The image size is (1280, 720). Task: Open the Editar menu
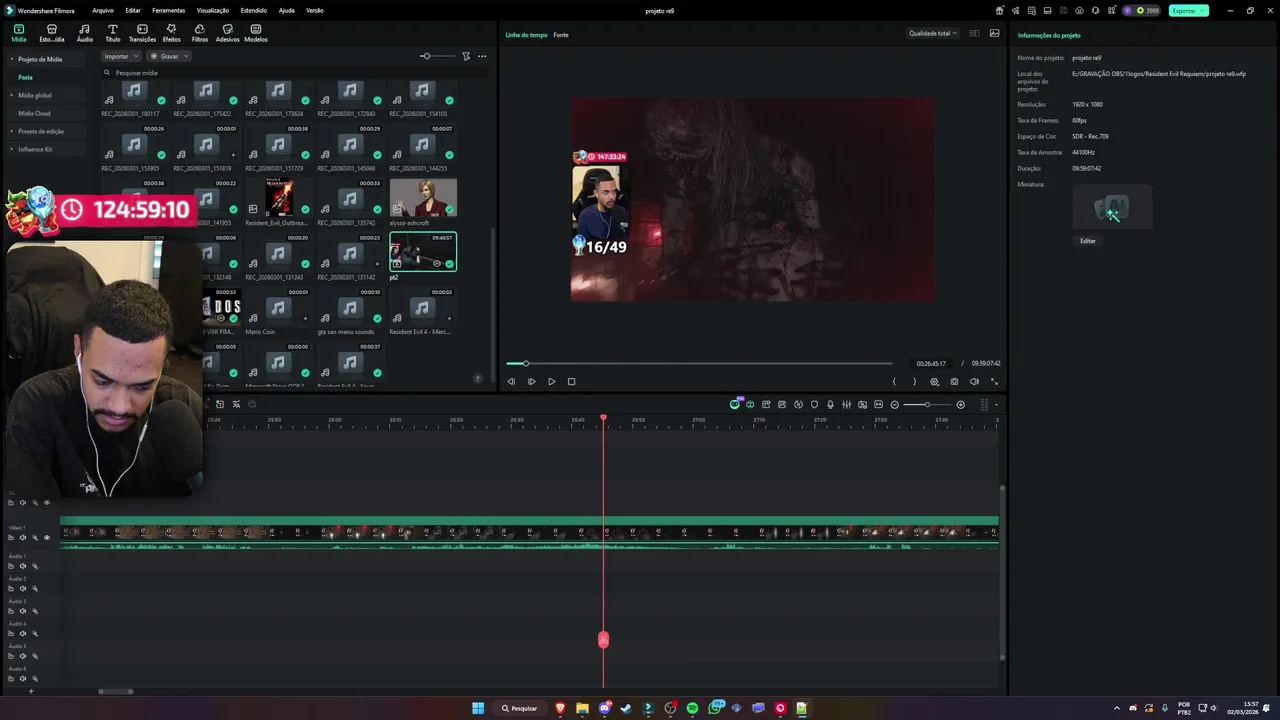[132, 10]
